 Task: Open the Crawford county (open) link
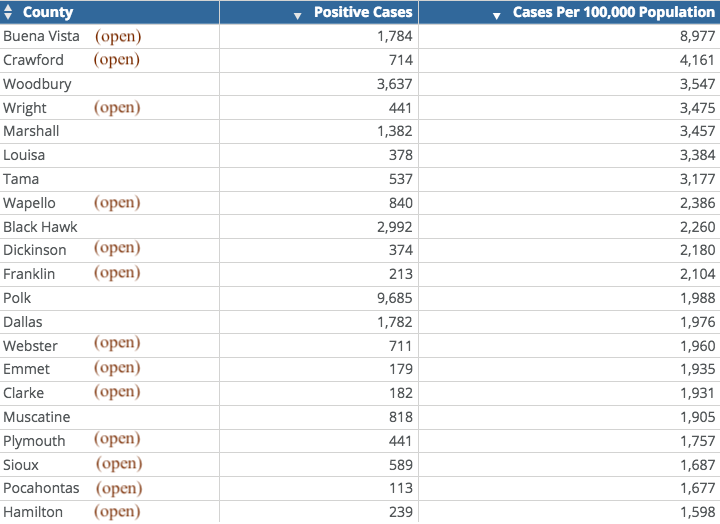(117, 60)
